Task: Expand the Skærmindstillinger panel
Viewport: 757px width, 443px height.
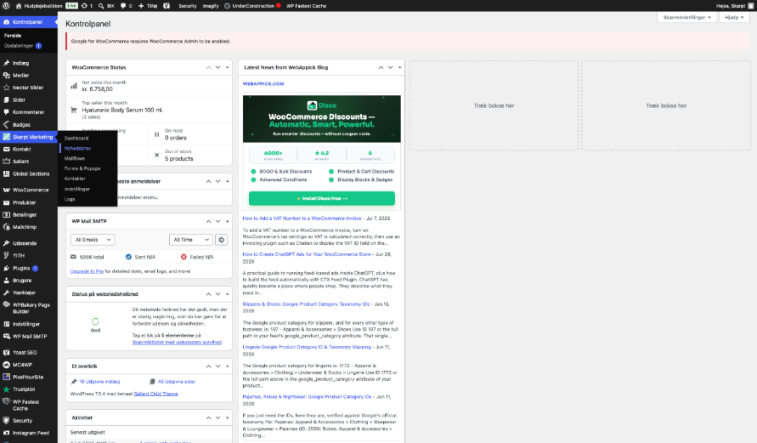Action: pyautogui.click(x=687, y=17)
